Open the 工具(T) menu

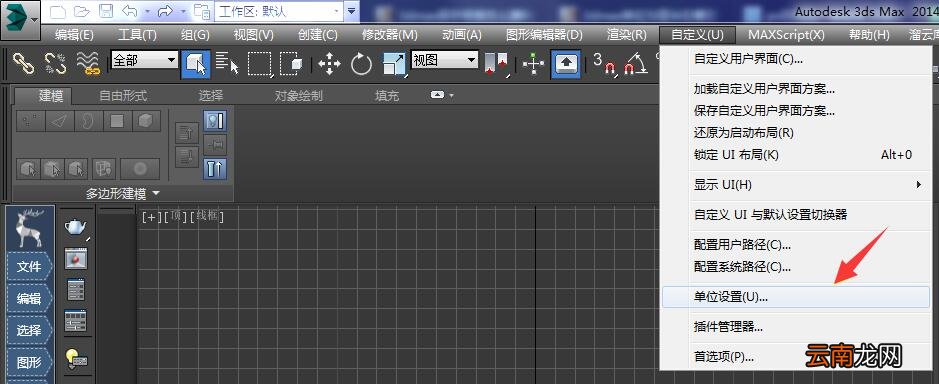pyautogui.click(x=137, y=35)
